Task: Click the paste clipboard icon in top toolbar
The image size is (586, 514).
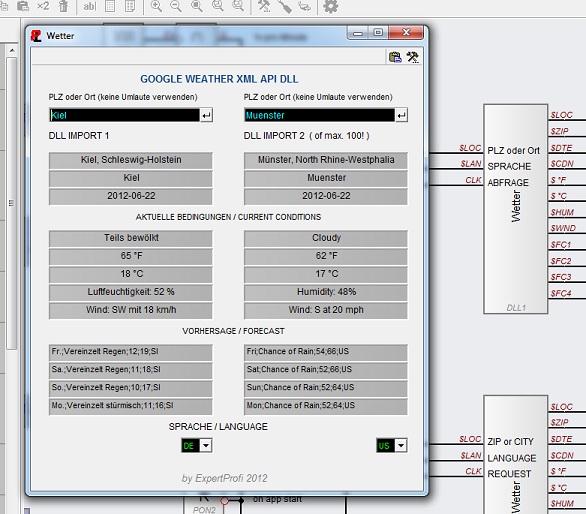Action: pyautogui.click(x=23, y=6)
